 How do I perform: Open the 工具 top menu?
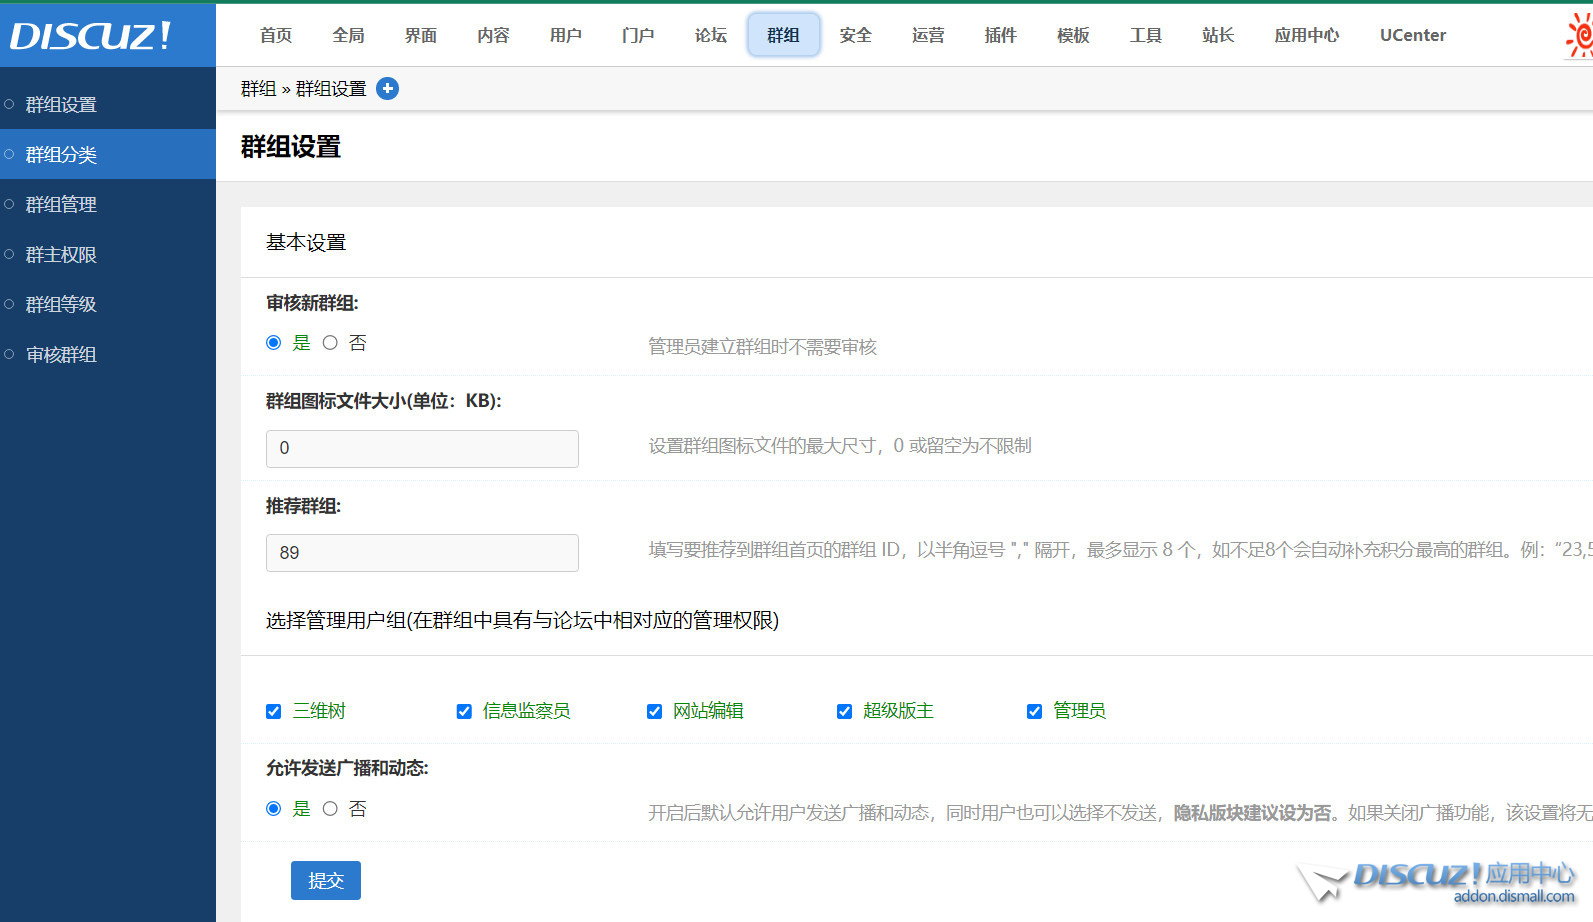coord(1146,35)
